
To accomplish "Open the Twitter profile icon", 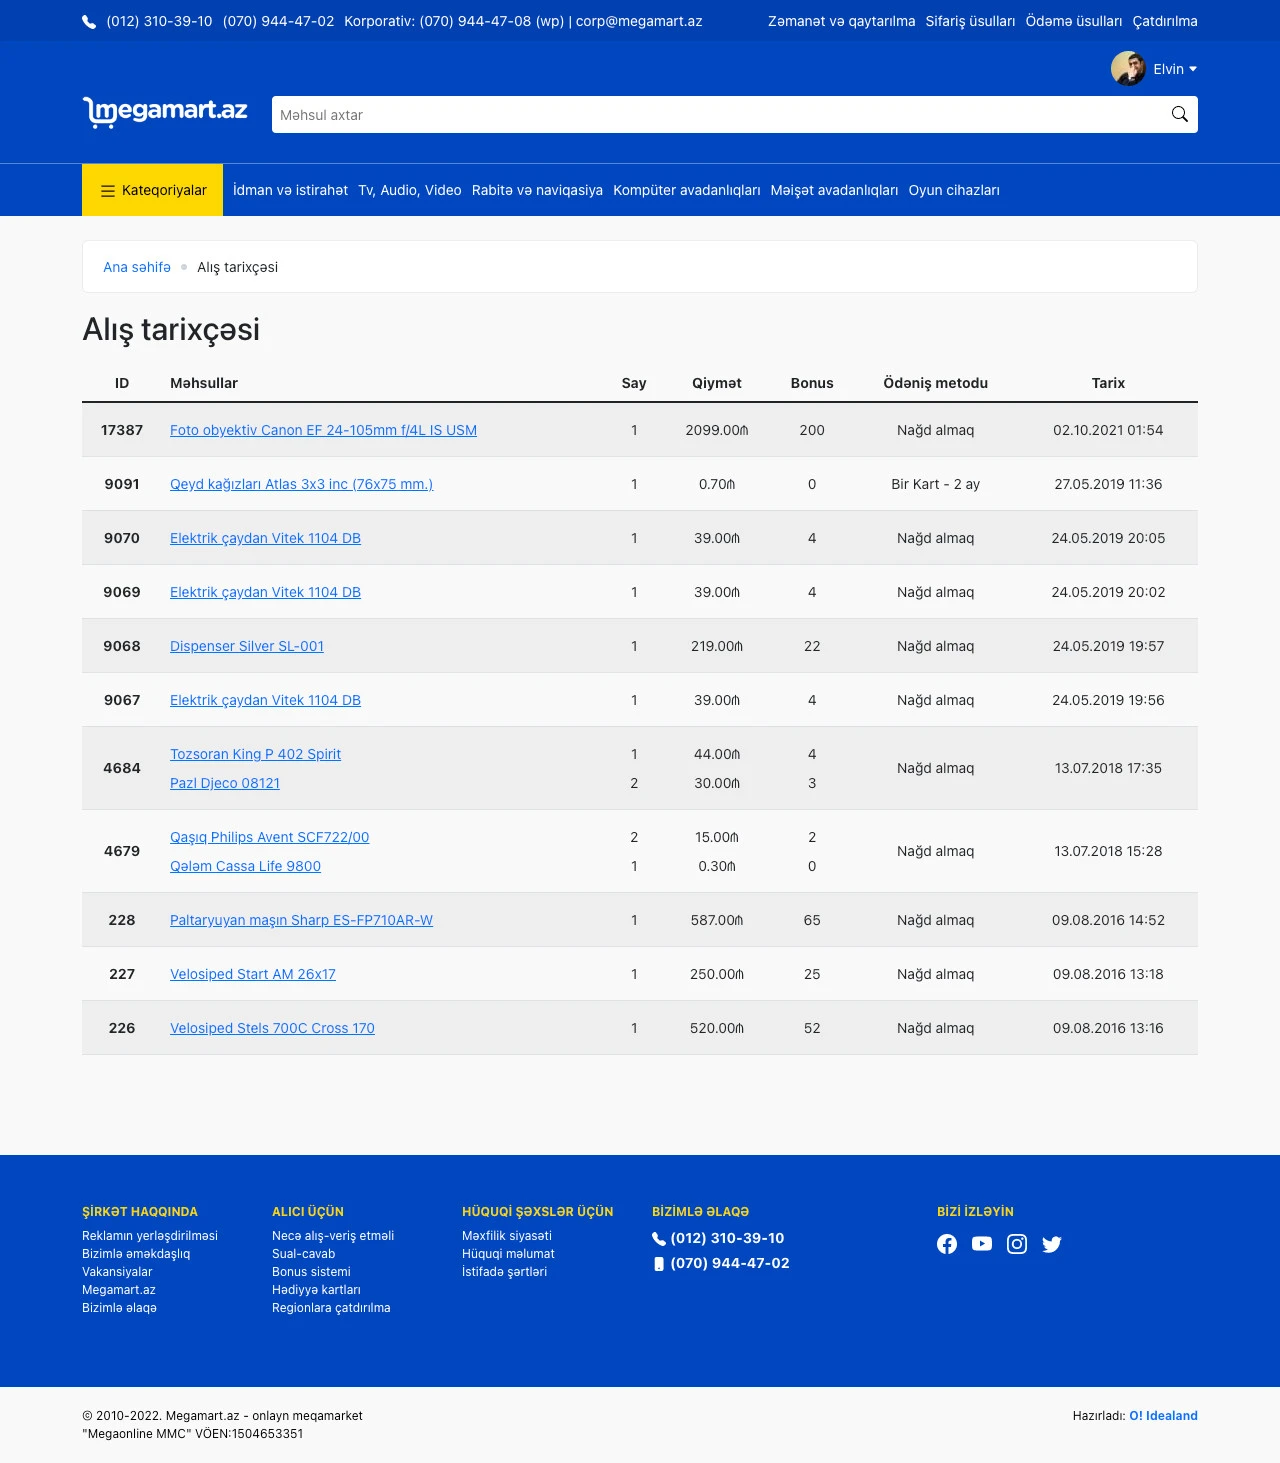I will [1052, 1244].
